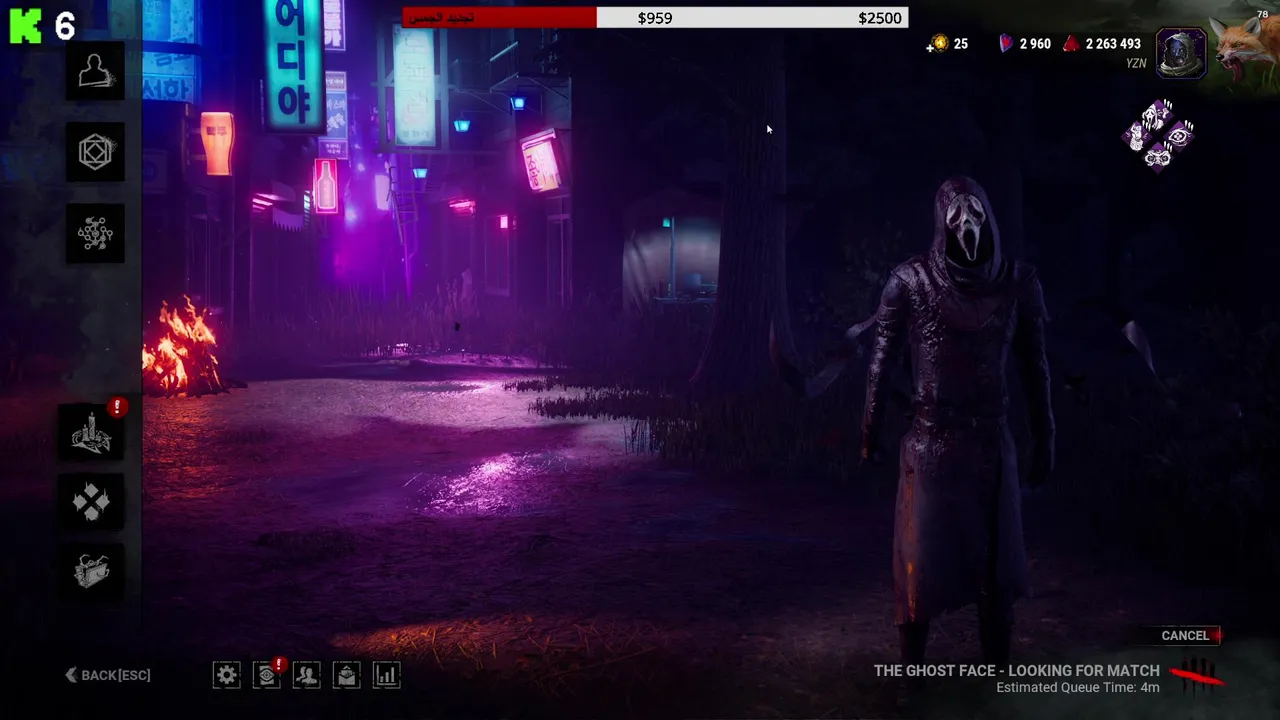
Task: Cancel matchmaking with the CANCEL button
Action: tap(1185, 635)
